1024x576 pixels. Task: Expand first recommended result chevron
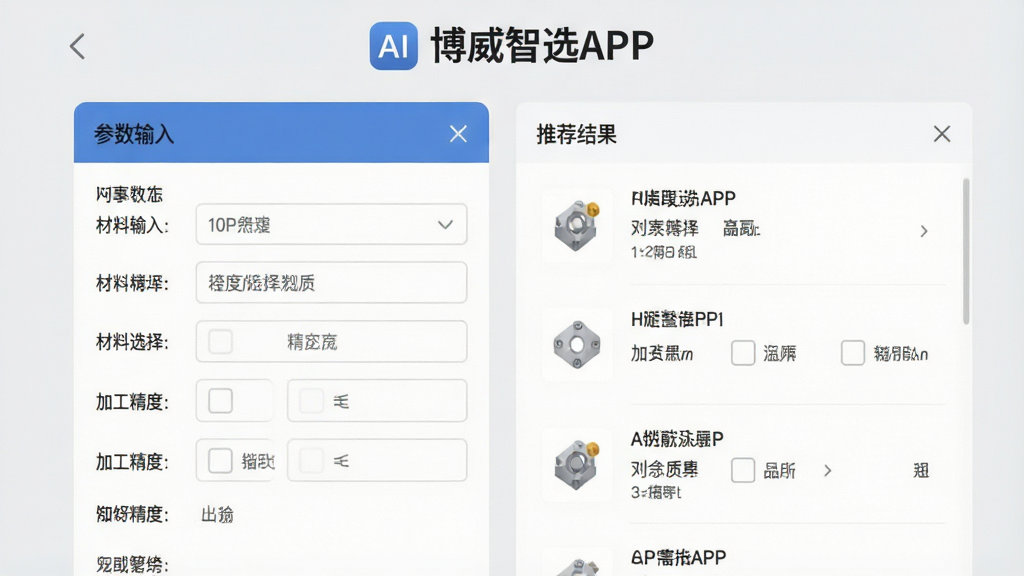[924, 231]
